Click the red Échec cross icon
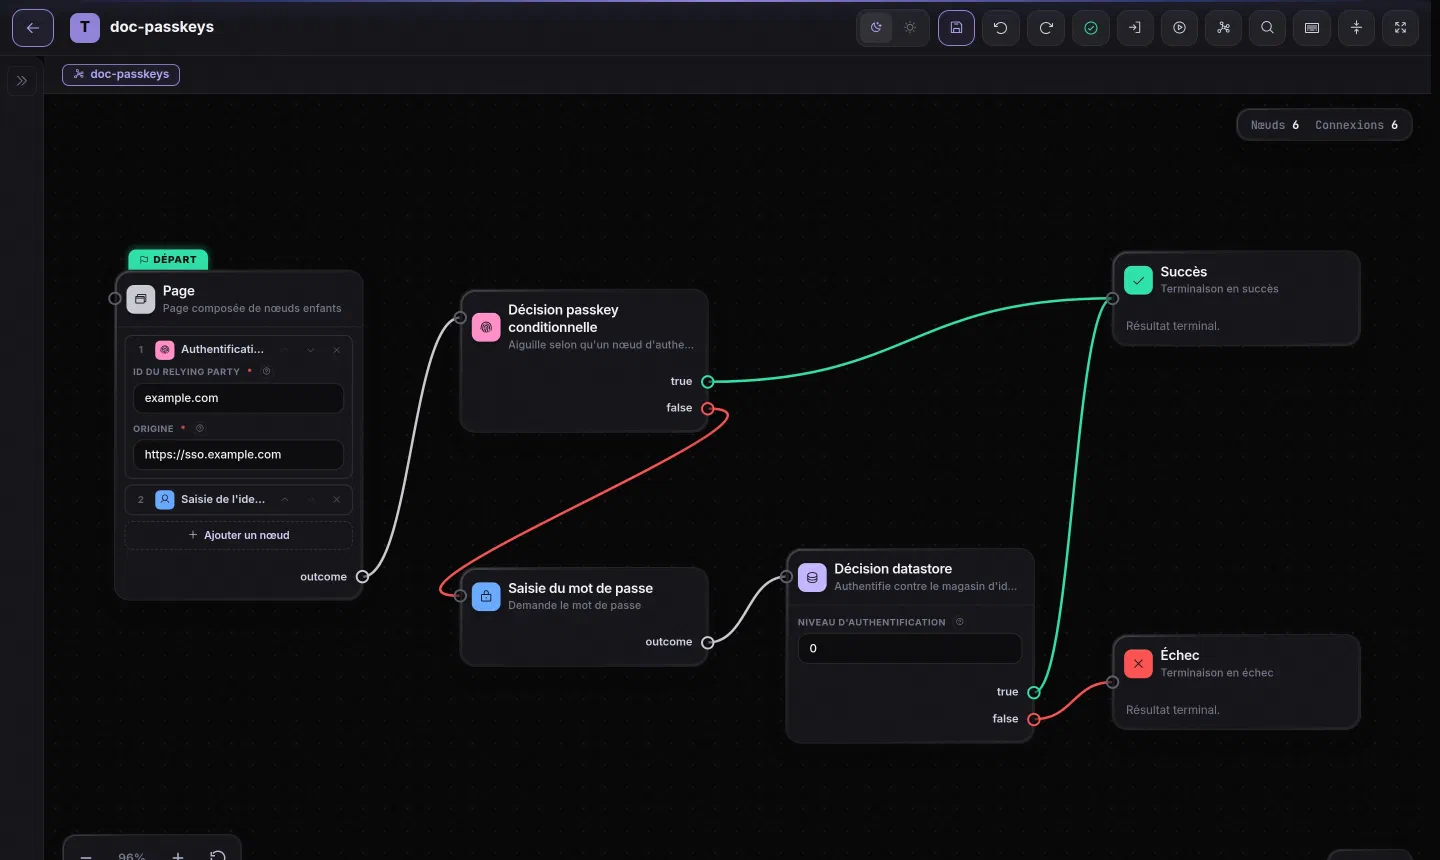Image resolution: width=1440 pixels, height=860 pixels. [x=1138, y=663]
